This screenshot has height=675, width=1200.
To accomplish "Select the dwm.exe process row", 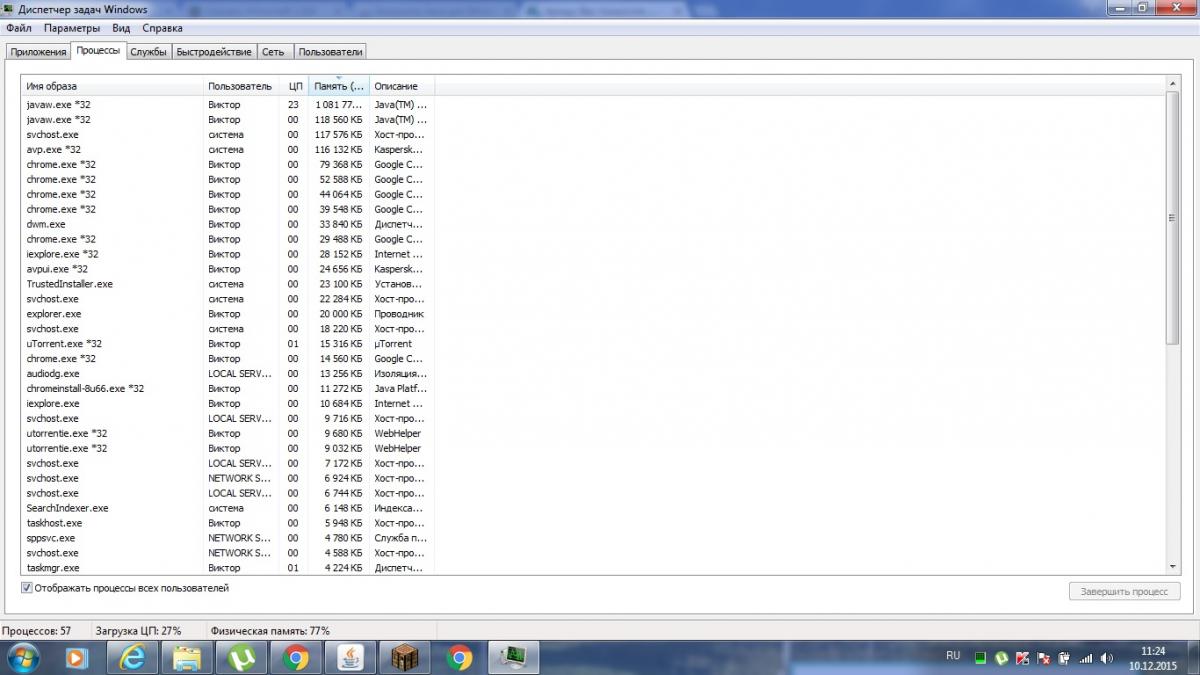I will click(228, 224).
